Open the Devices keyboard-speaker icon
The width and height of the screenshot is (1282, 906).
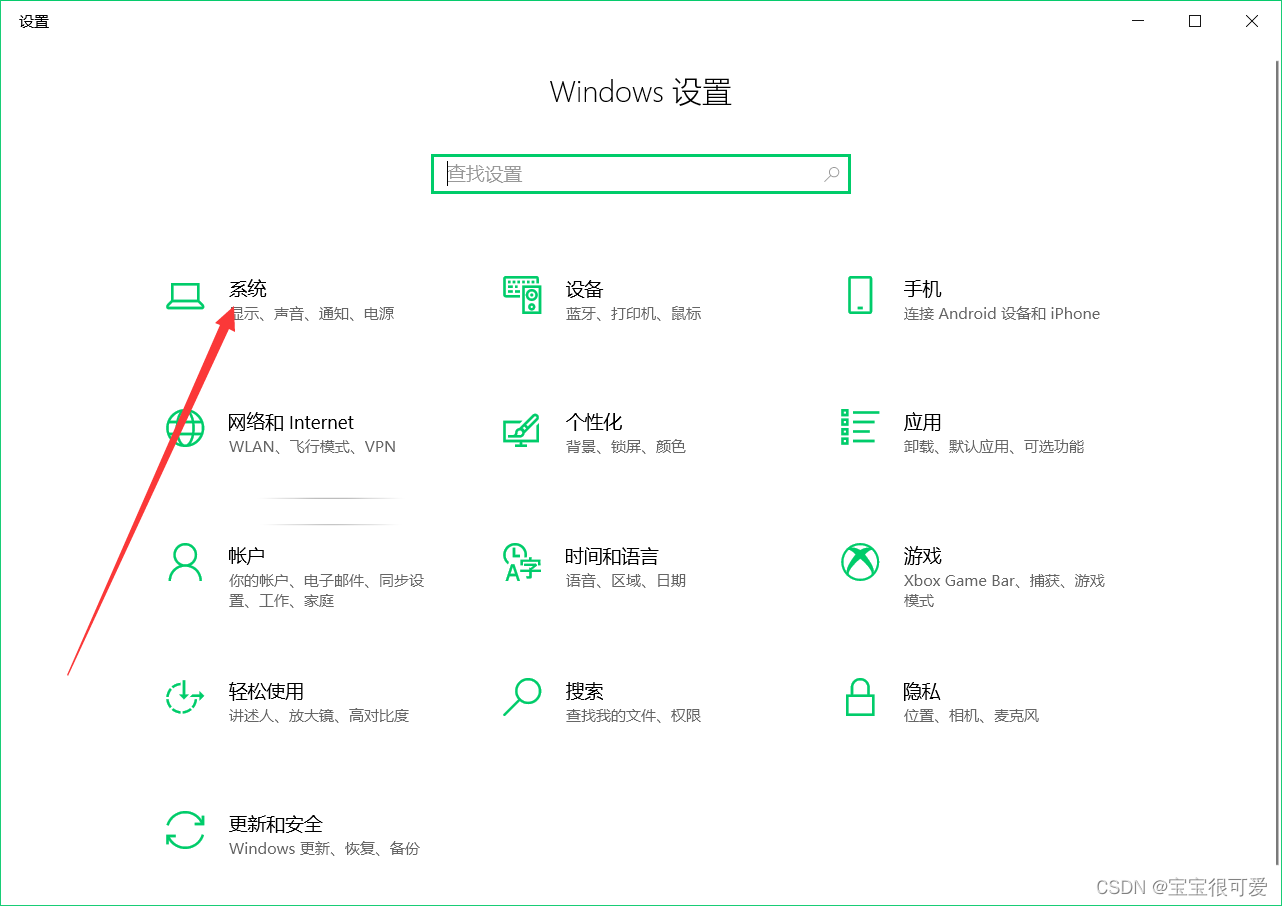[522, 296]
